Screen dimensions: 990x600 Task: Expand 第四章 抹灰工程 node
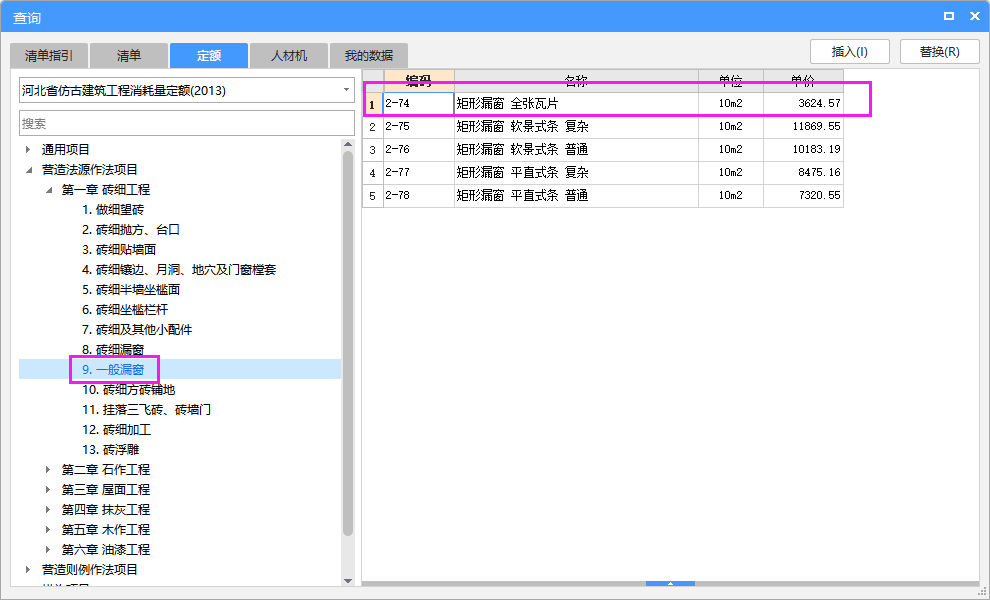point(48,510)
